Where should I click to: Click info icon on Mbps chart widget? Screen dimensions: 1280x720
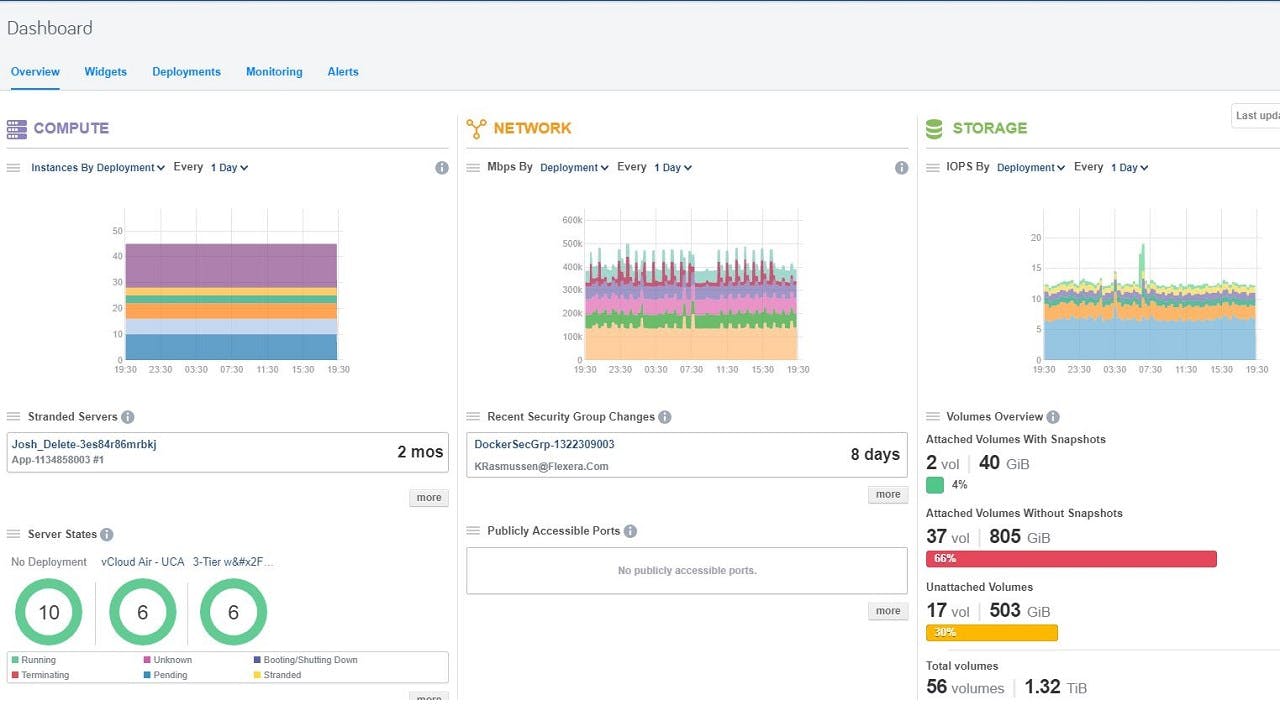pyautogui.click(x=901, y=168)
